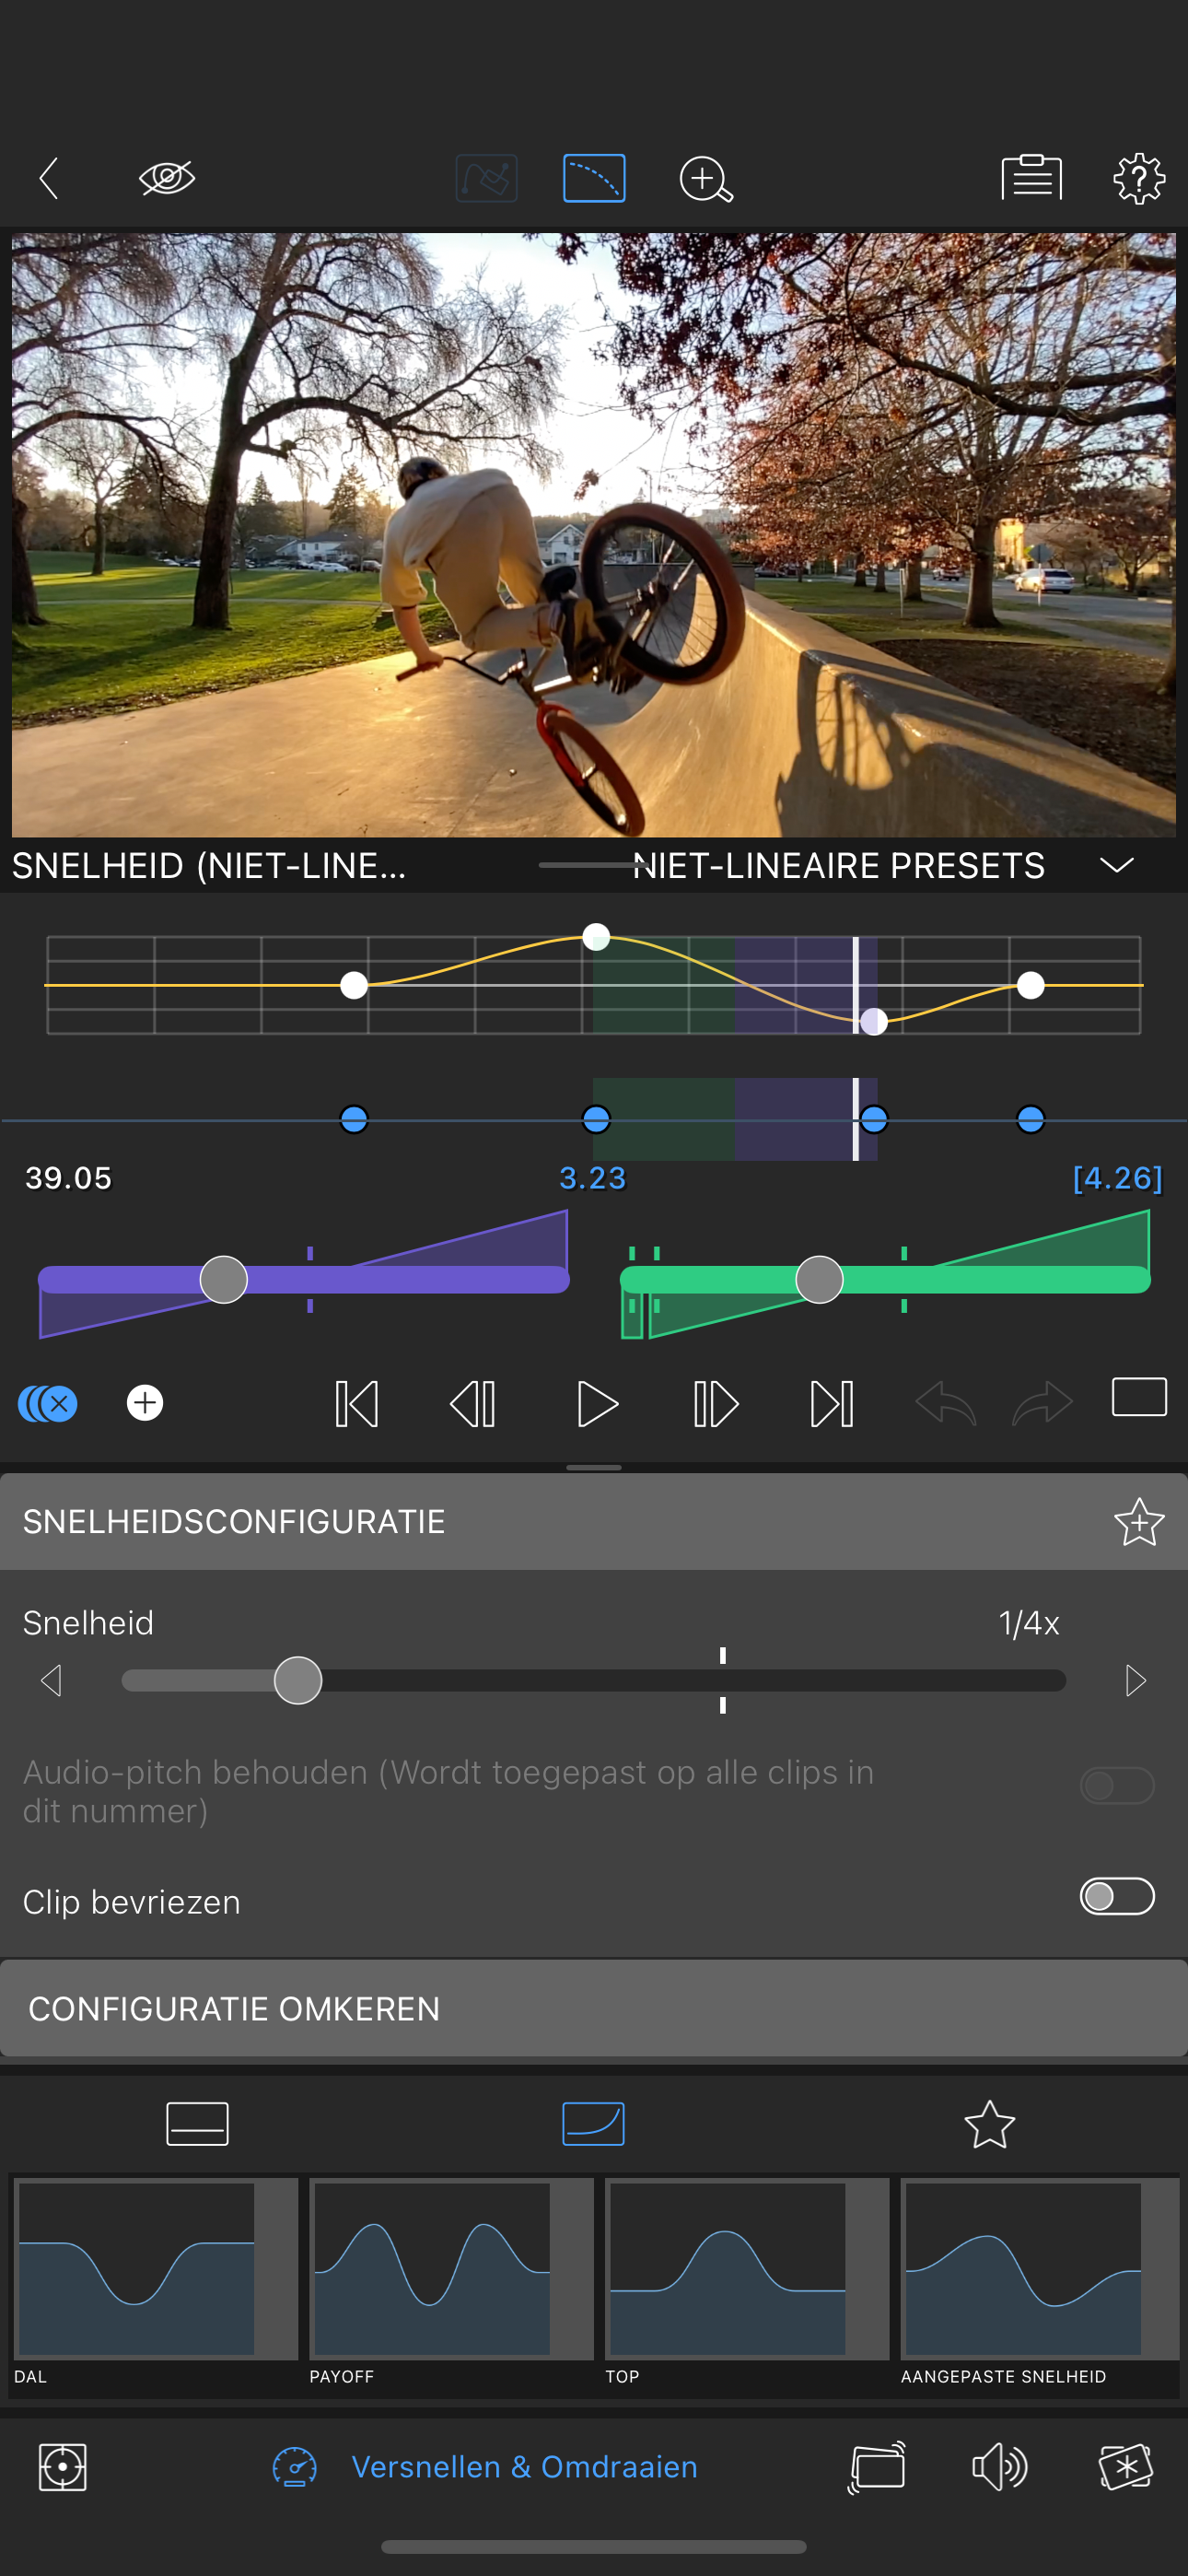Expand the Niet-lineaire Presets chevron

pos(1116,865)
